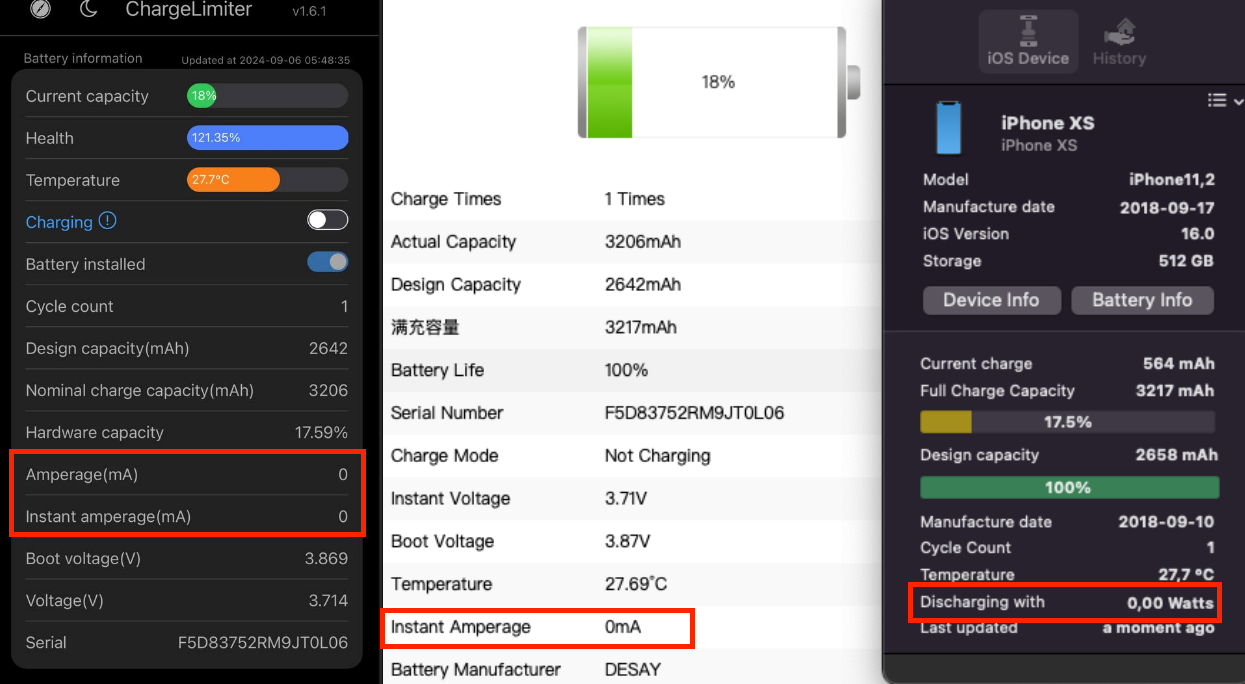The height and width of the screenshot is (684, 1245).
Task: Click the Current capacity 18% bar
Action: (x=267, y=96)
